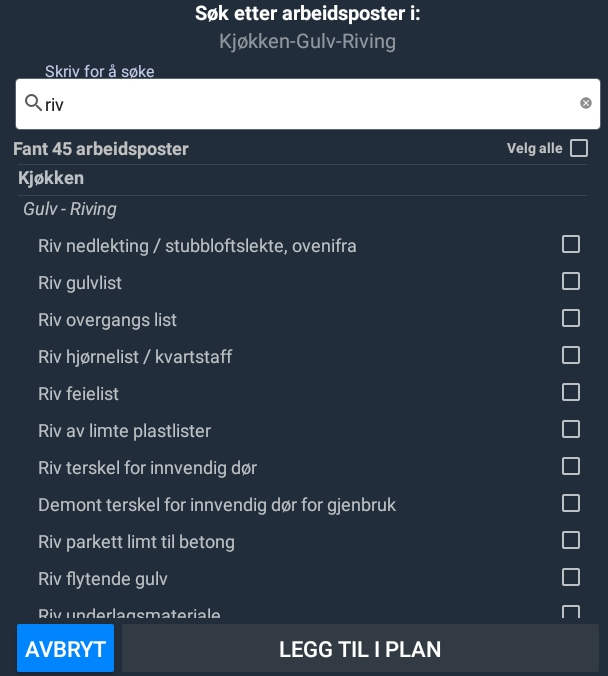Tick the 'Riv gulvlist' checkbox
Screen dimensions: 608x676
pos(571,281)
